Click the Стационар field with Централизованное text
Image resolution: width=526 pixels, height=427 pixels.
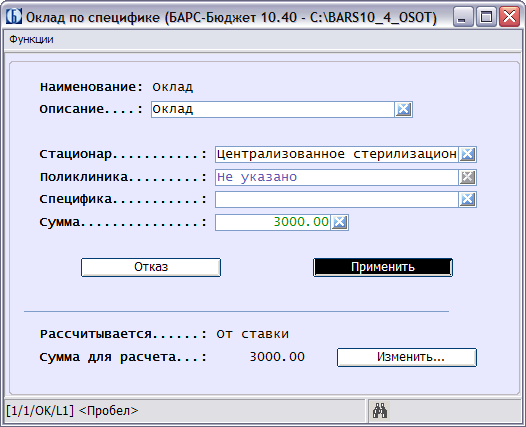coord(336,154)
